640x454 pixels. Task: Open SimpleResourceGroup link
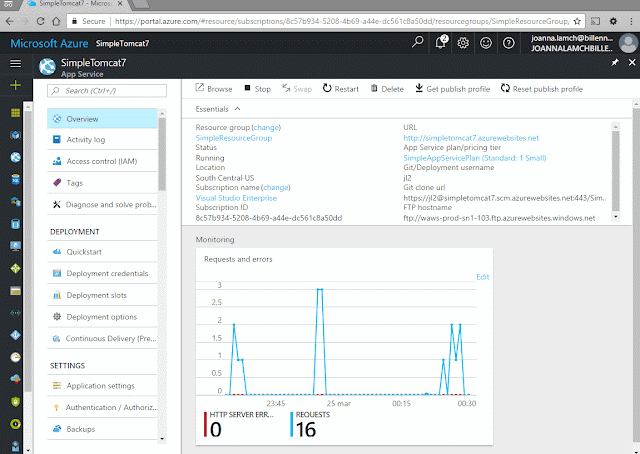233,138
